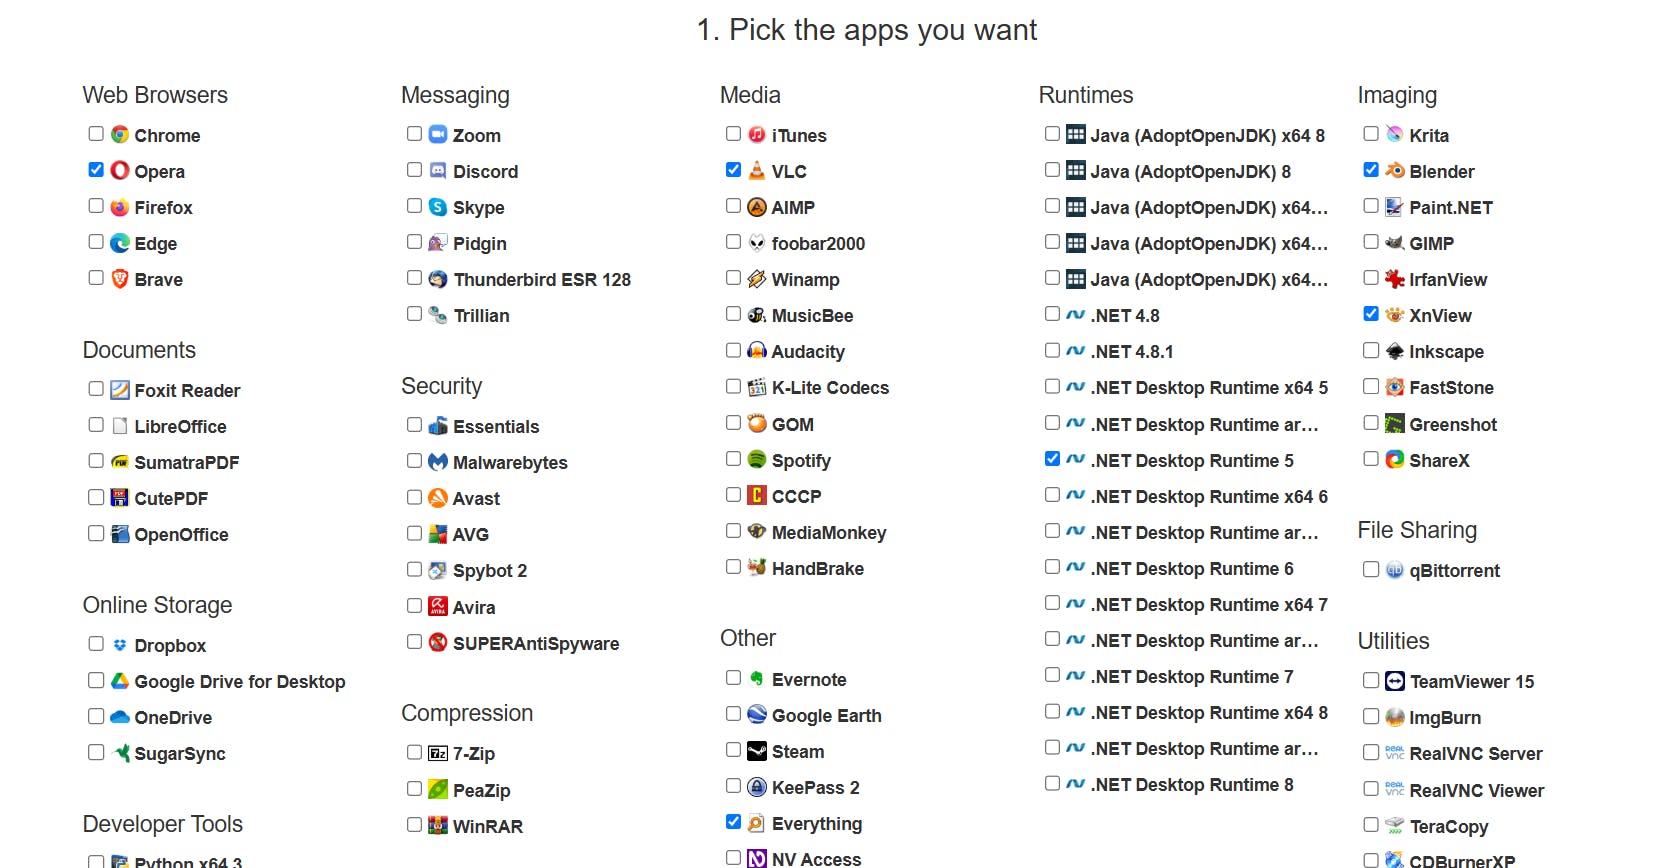Click the Krita icon
This screenshot has height=868, width=1676.
[x=1395, y=135]
